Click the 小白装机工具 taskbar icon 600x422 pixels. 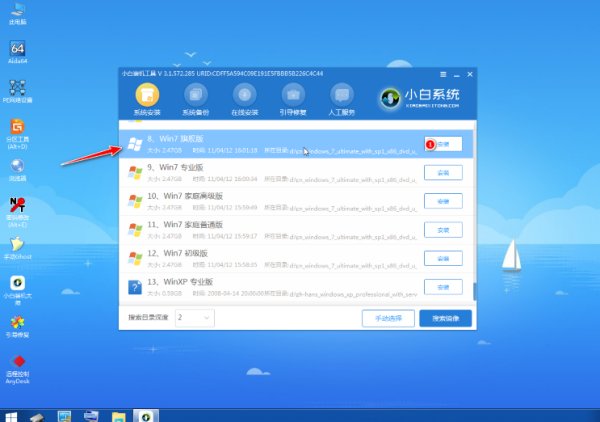(x=146, y=416)
